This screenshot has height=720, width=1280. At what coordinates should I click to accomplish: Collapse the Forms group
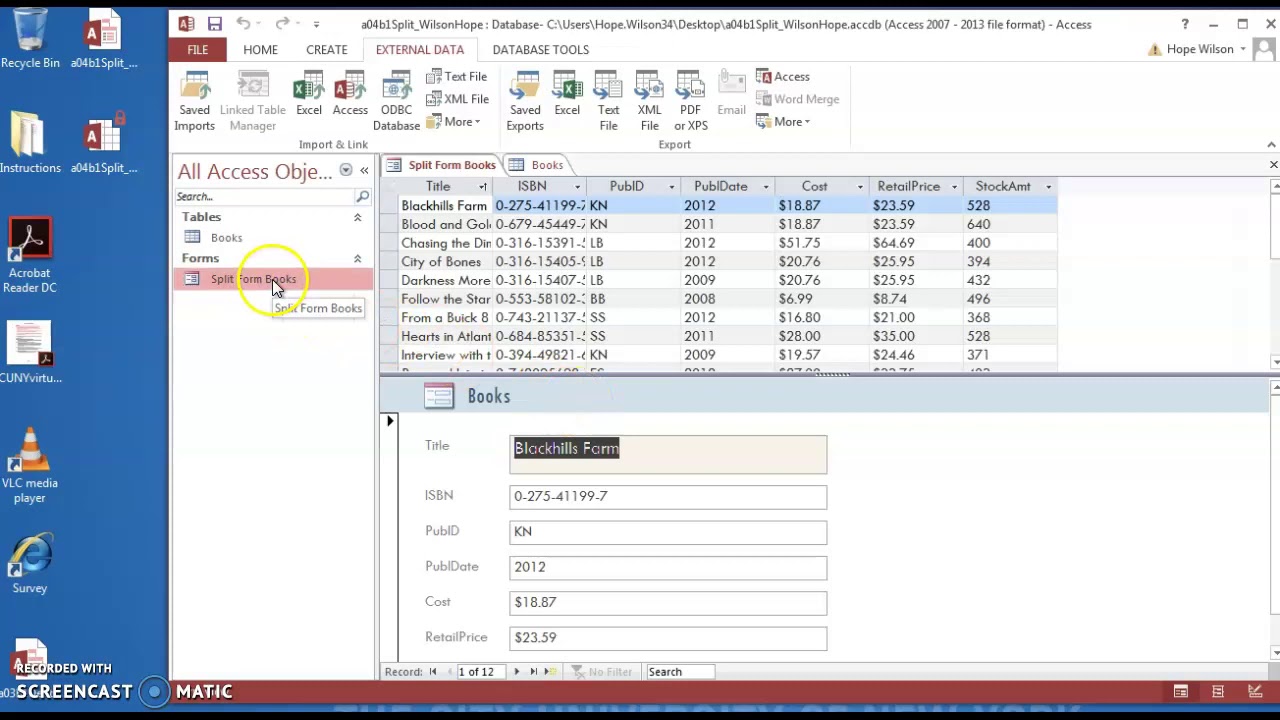click(357, 259)
